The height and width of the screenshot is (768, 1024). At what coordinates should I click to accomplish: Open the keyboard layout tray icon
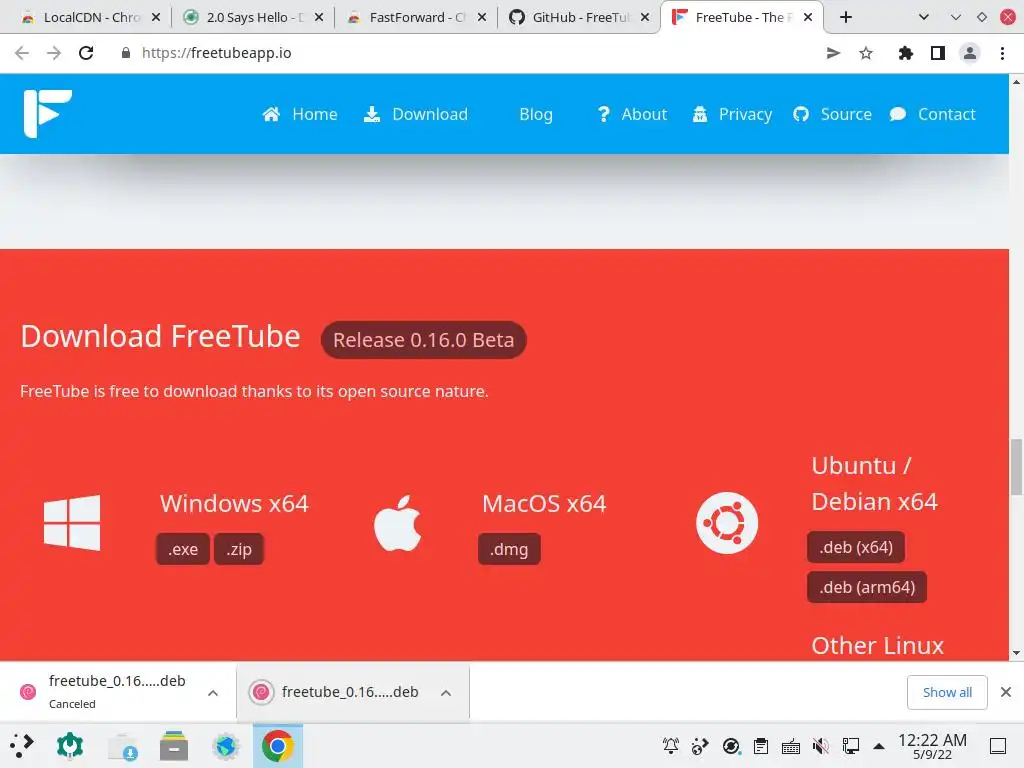[x=791, y=746]
